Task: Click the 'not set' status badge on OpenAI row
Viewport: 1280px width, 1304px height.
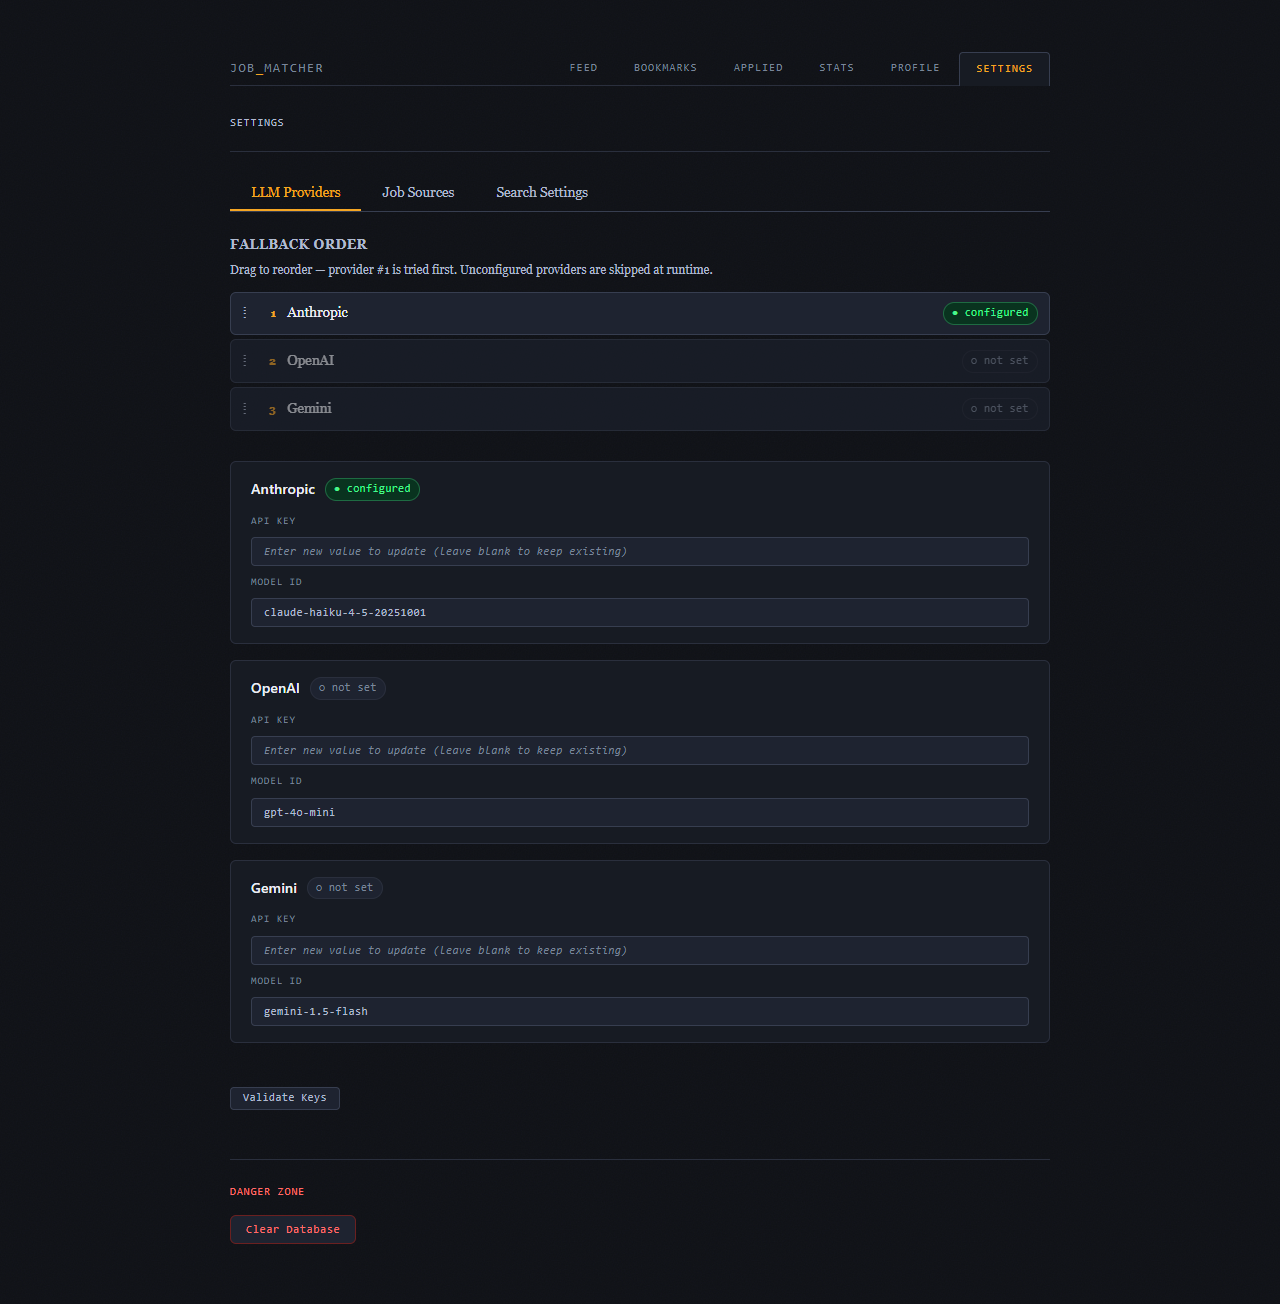Action: [x=998, y=360]
